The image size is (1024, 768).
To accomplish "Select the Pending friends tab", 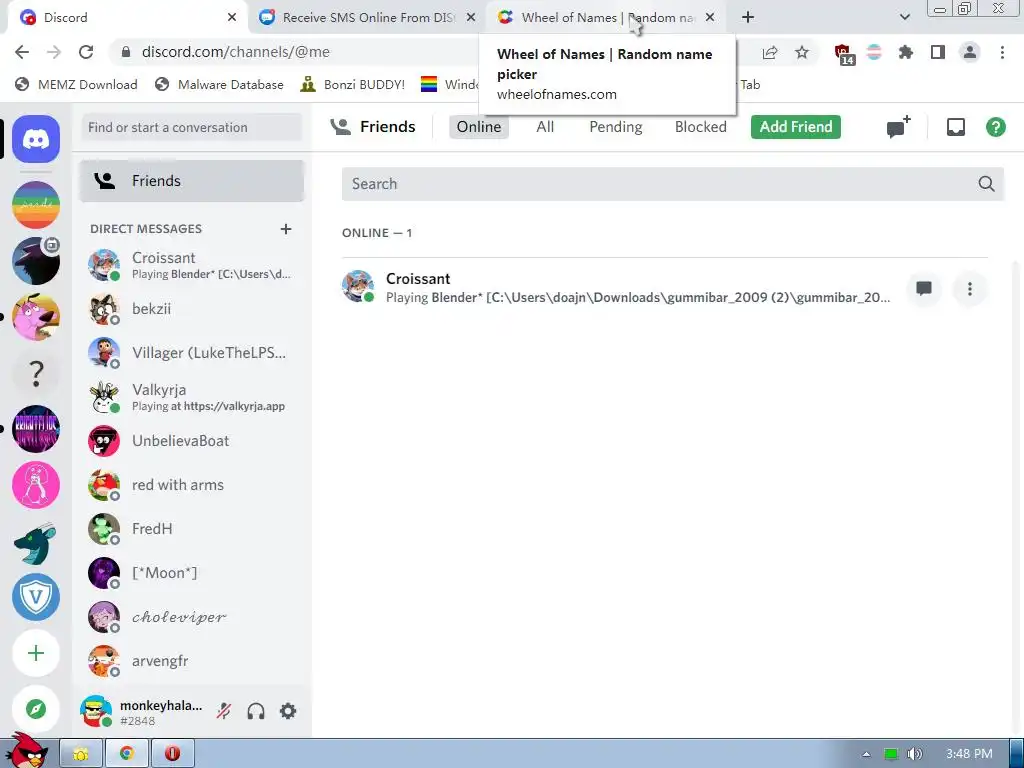I will point(616,127).
